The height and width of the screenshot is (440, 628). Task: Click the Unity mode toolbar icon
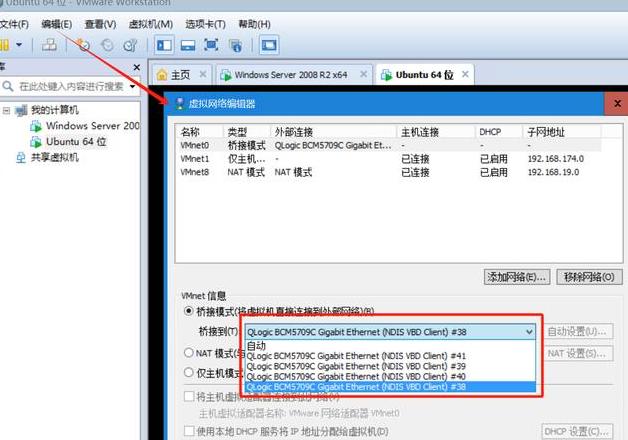click(235, 45)
